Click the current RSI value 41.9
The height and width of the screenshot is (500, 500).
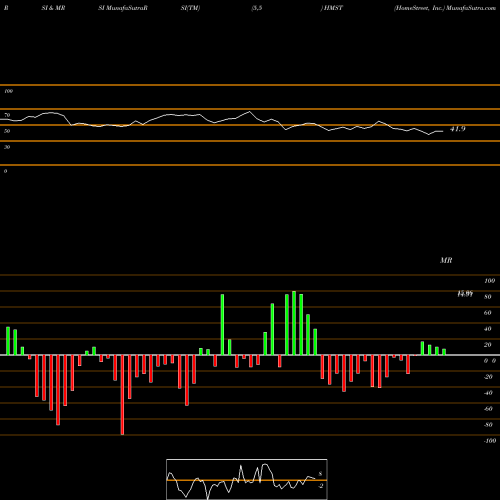(x=458, y=129)
